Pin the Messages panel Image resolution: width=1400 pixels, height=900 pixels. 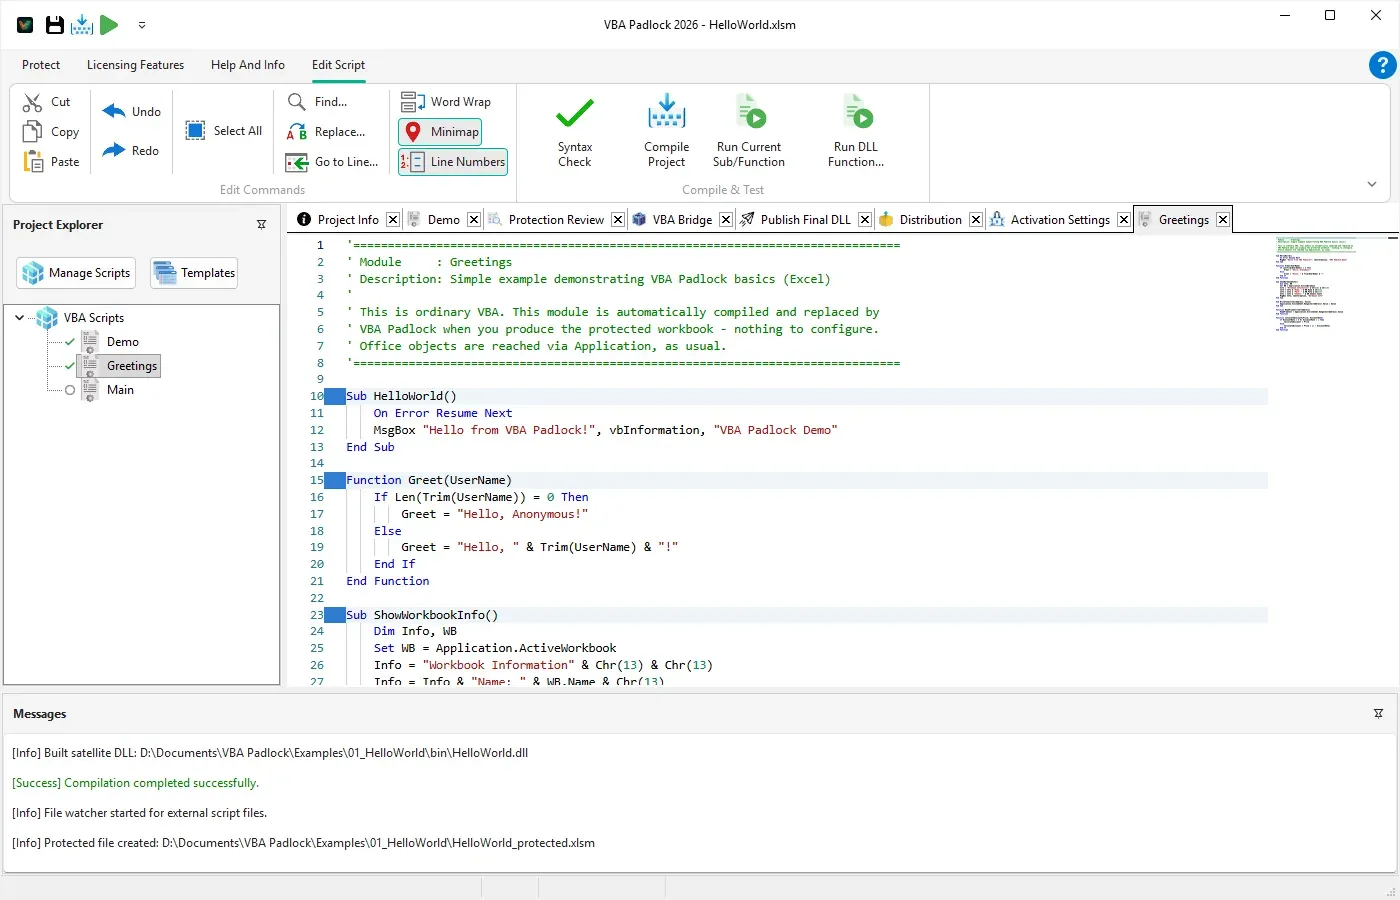click(1378, 714)
